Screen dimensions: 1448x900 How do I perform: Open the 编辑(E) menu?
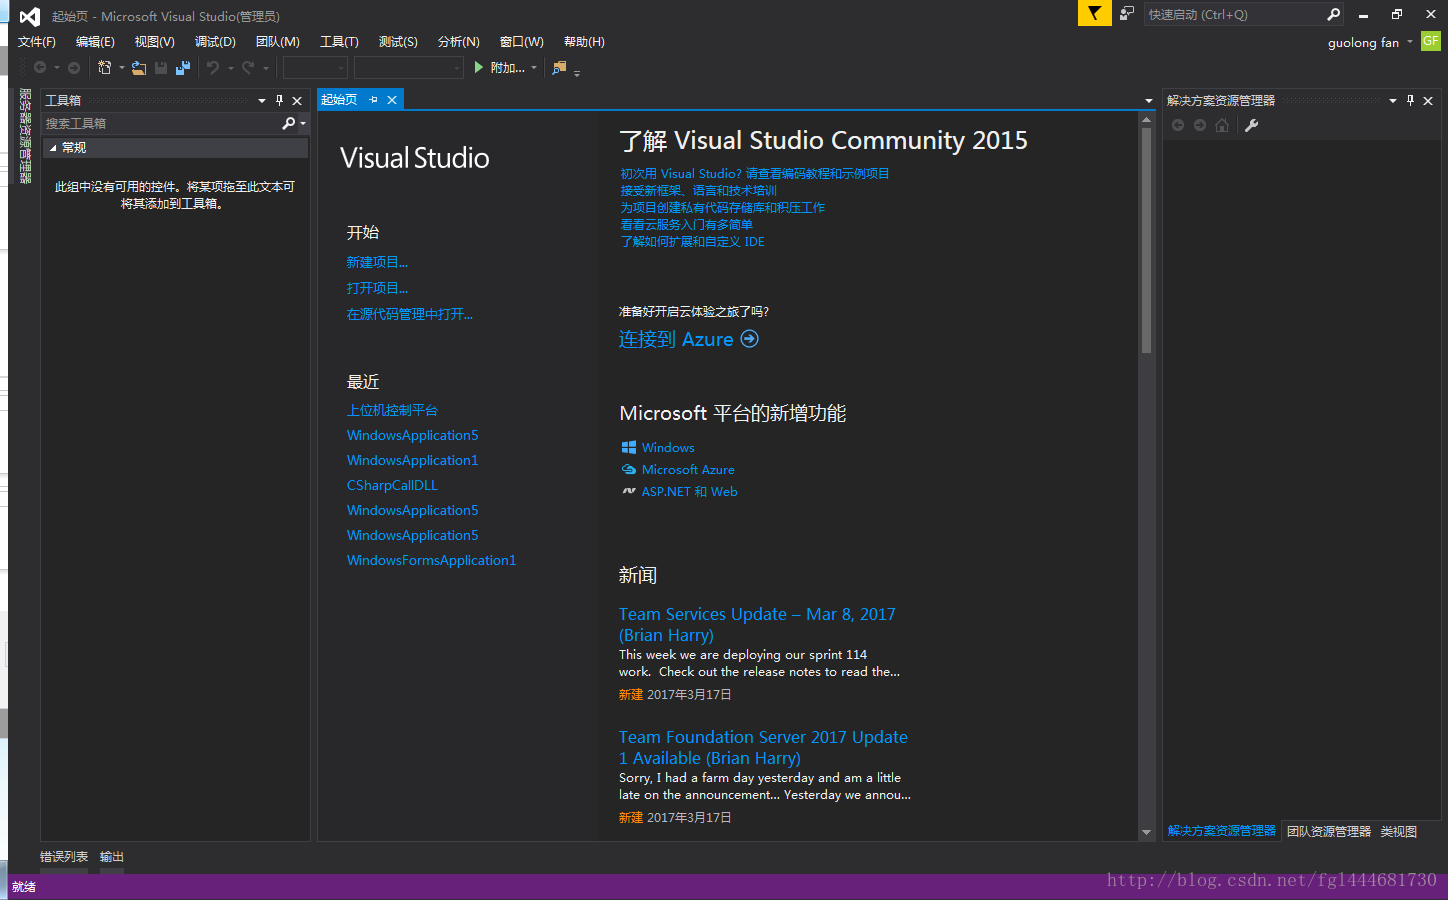click(95, 42)
